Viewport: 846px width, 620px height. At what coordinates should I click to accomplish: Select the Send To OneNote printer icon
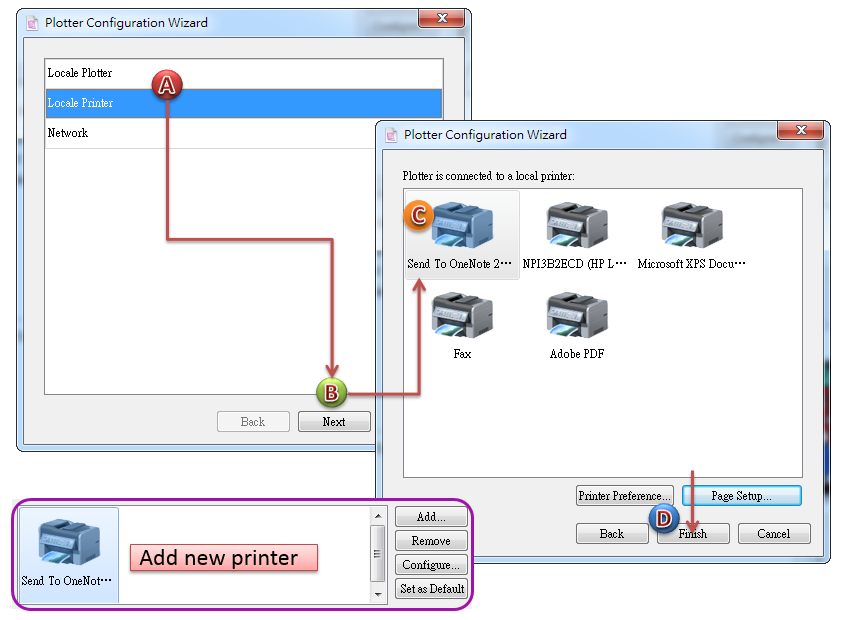tap(462, 230)
